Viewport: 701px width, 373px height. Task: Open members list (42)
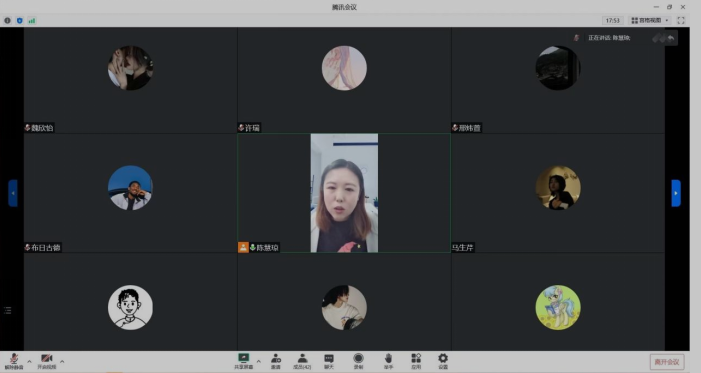click(x=302, y=361)
